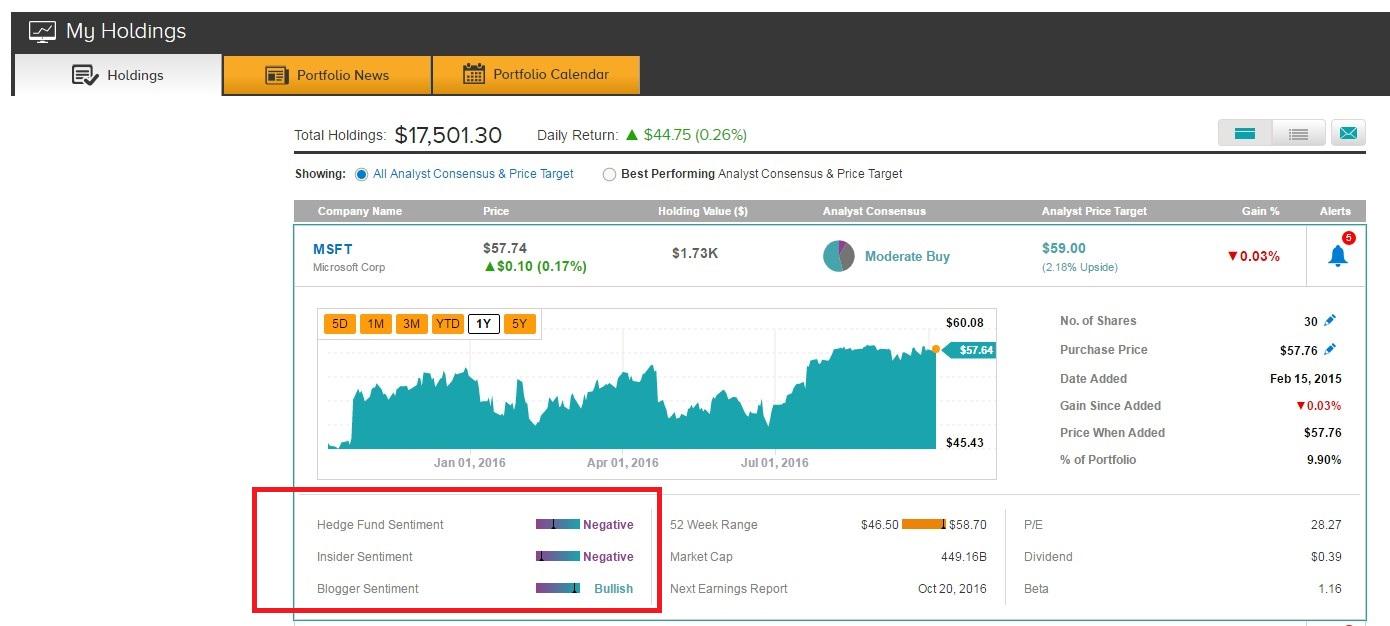Click the Negative hedge fund sentiment label

pos(608,524)
